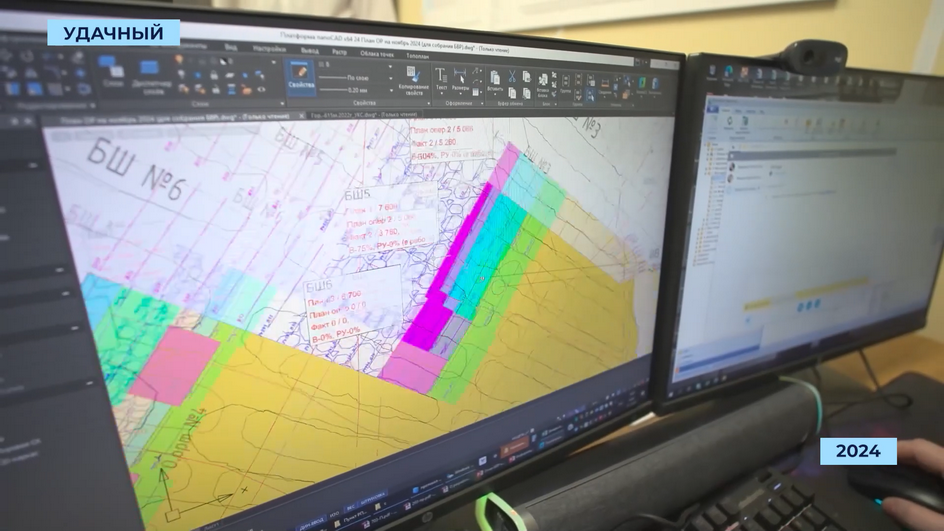The image size is (944, 531).
Task: Switch to the Топоплан ribbon tab
Action: click(x=417, y=55)
